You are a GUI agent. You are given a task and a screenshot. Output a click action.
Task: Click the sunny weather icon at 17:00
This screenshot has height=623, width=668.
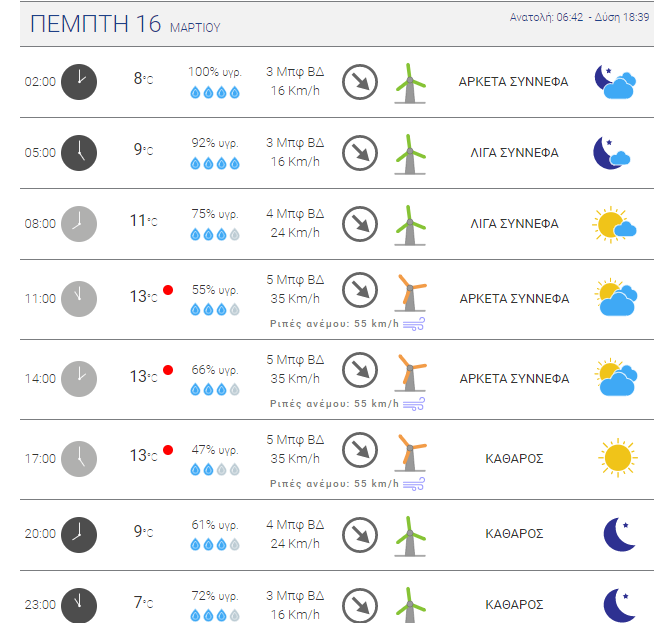[x=618, y=458]
